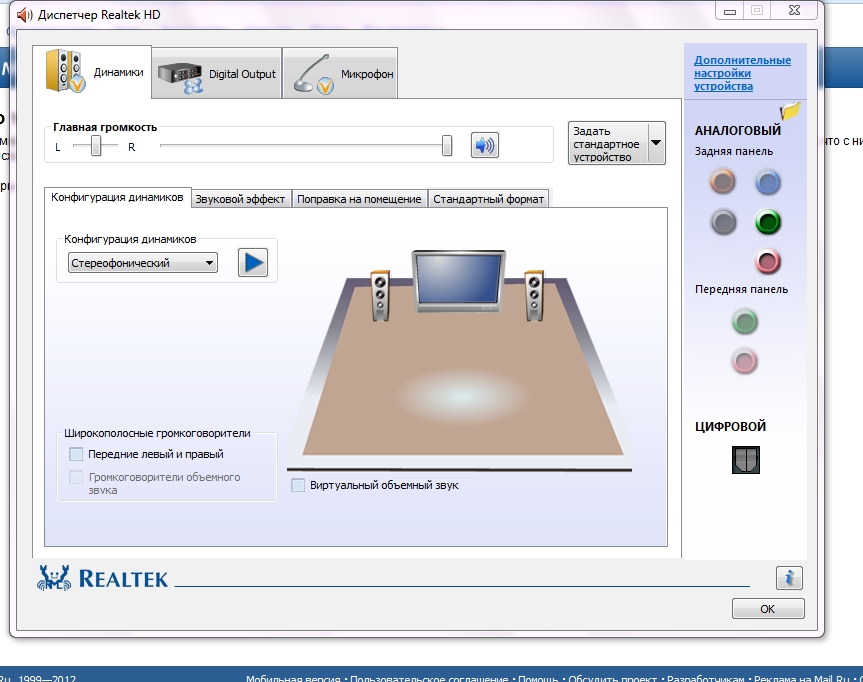
Task: Open Пользовательское соглашение footer link
Action: pos(429,678)
